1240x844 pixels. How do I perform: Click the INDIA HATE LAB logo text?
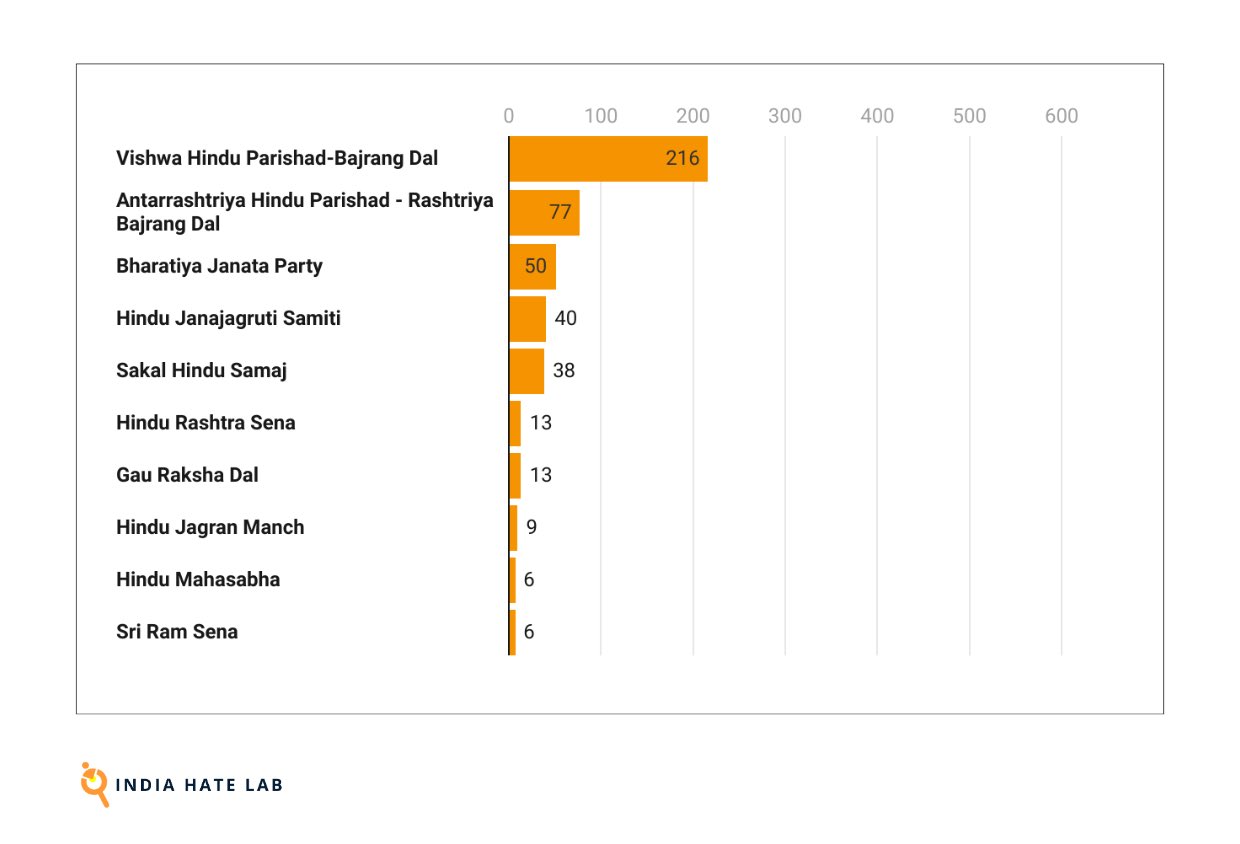click(199, 785)
